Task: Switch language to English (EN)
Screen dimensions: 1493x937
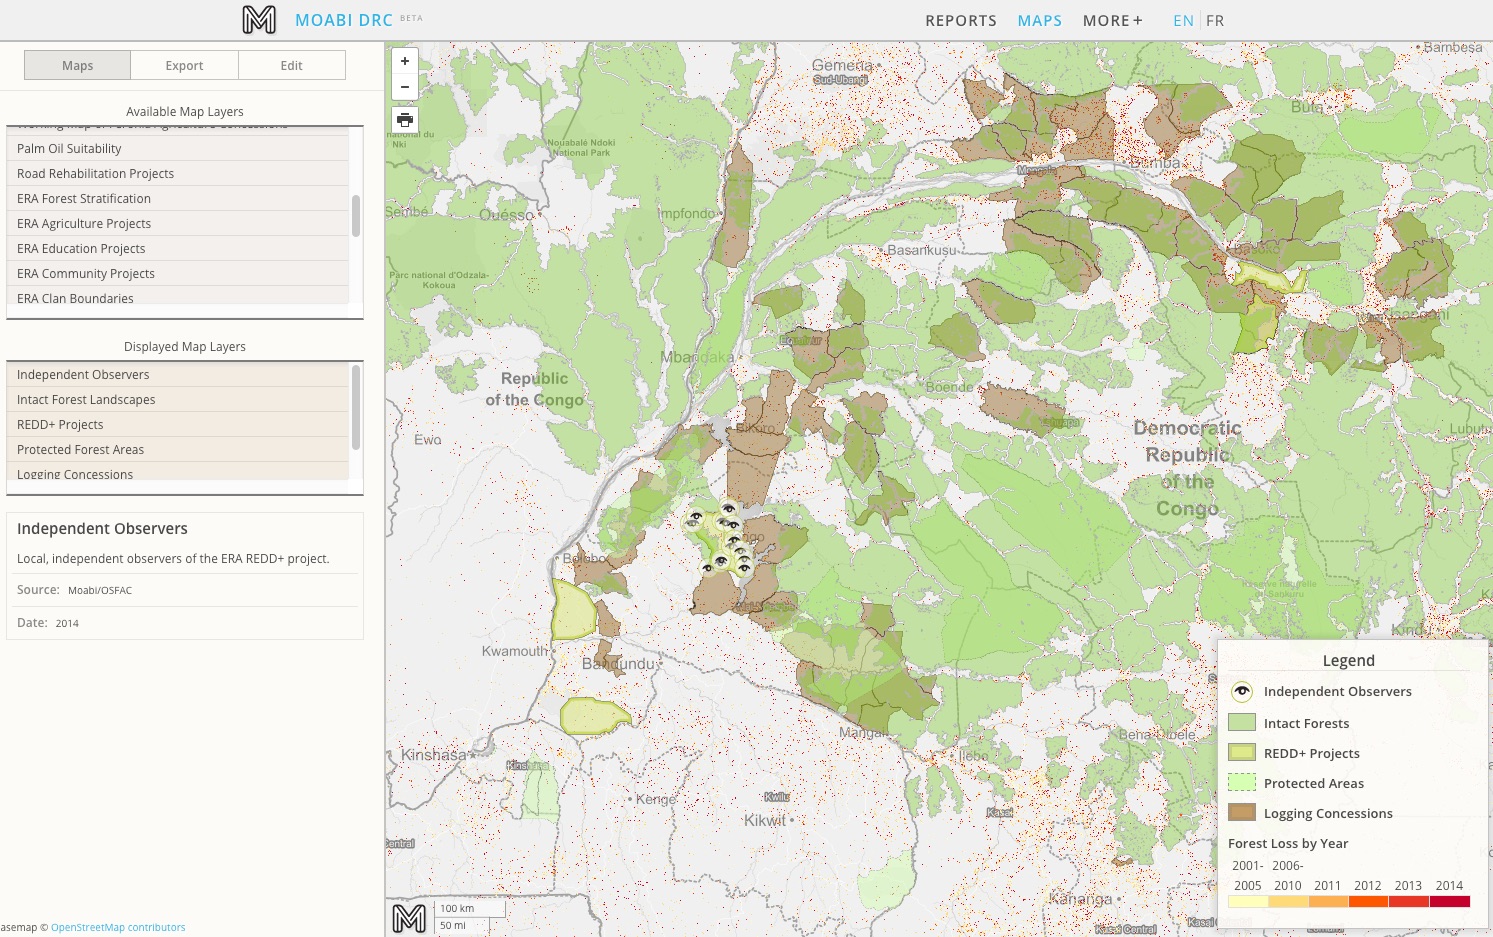Action: coord(1183,21)
